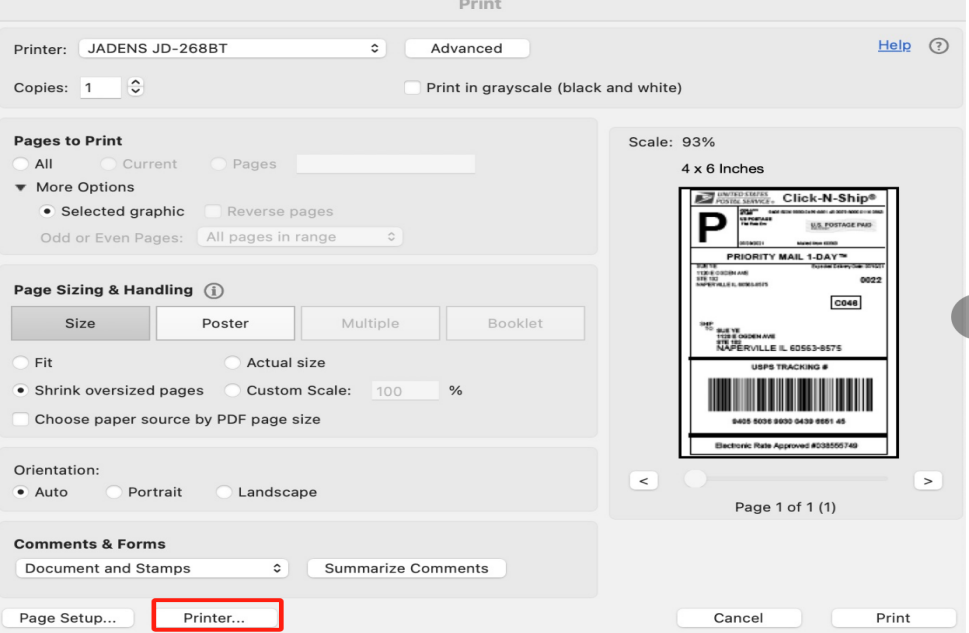
Task: Cancel the print dialog
Action: click(738, 618)
